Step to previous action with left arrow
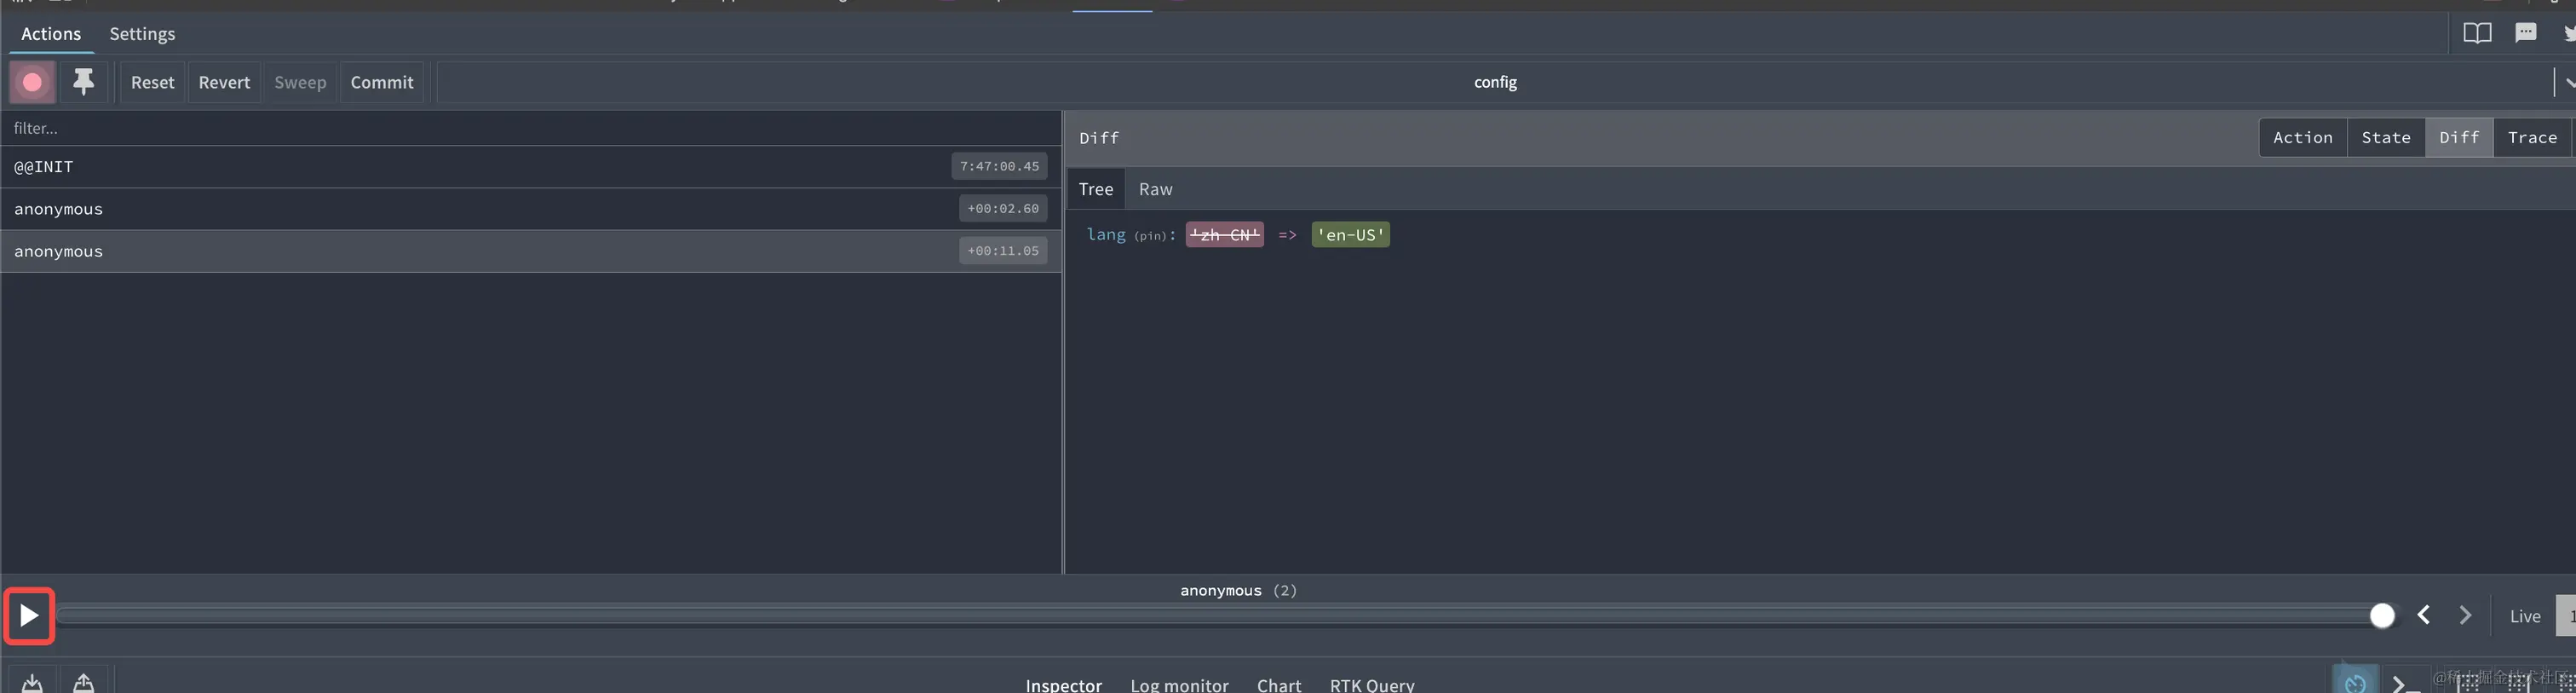This screenshot has width=2576, height=693. 2424,615
